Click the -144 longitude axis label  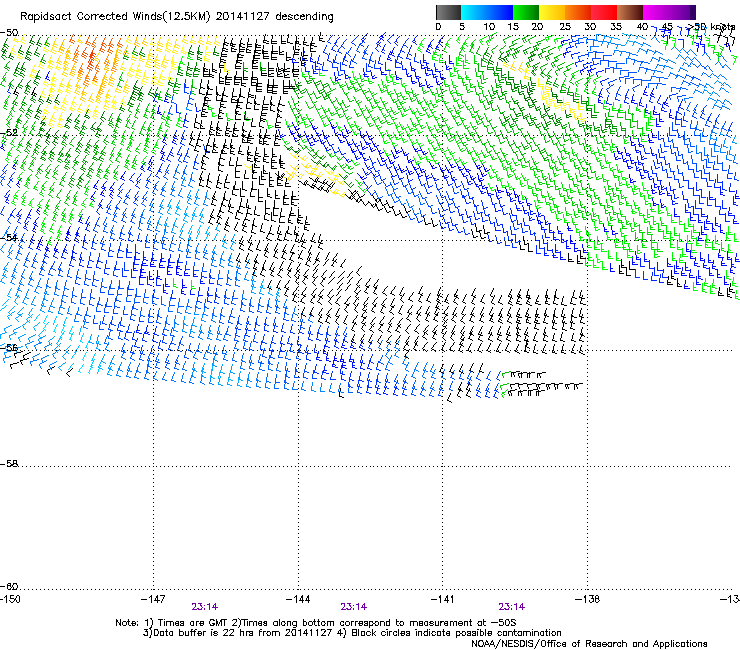[298, 599]
